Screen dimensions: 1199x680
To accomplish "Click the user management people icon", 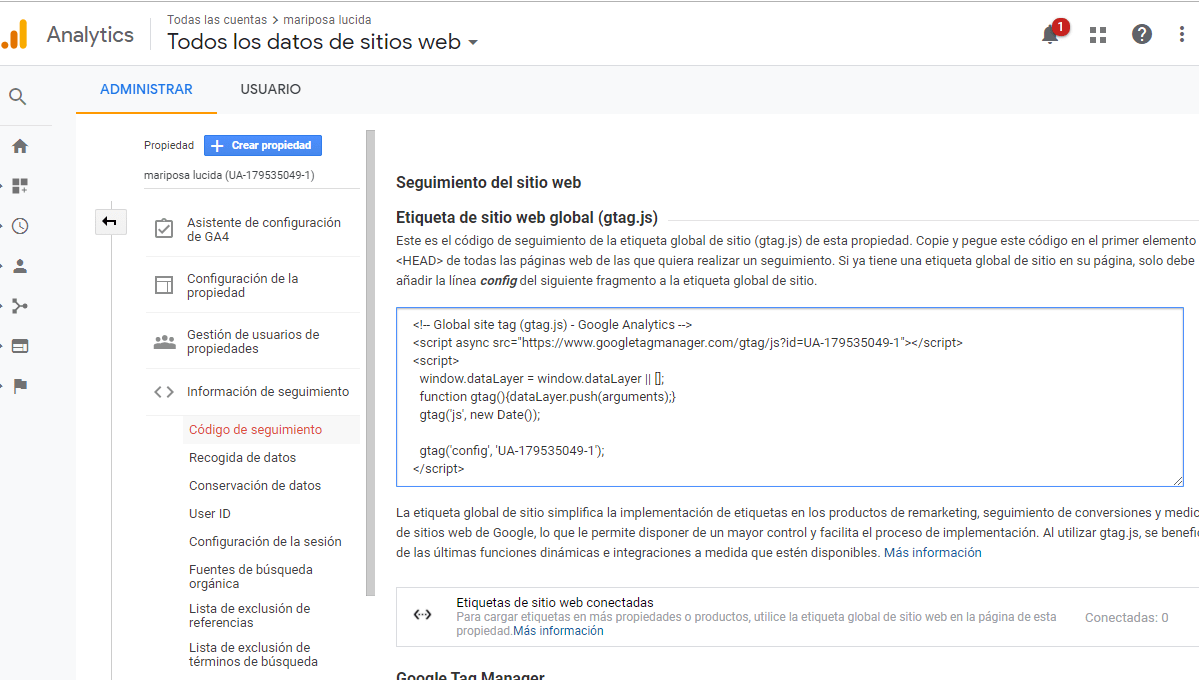I will coord(164,341).
